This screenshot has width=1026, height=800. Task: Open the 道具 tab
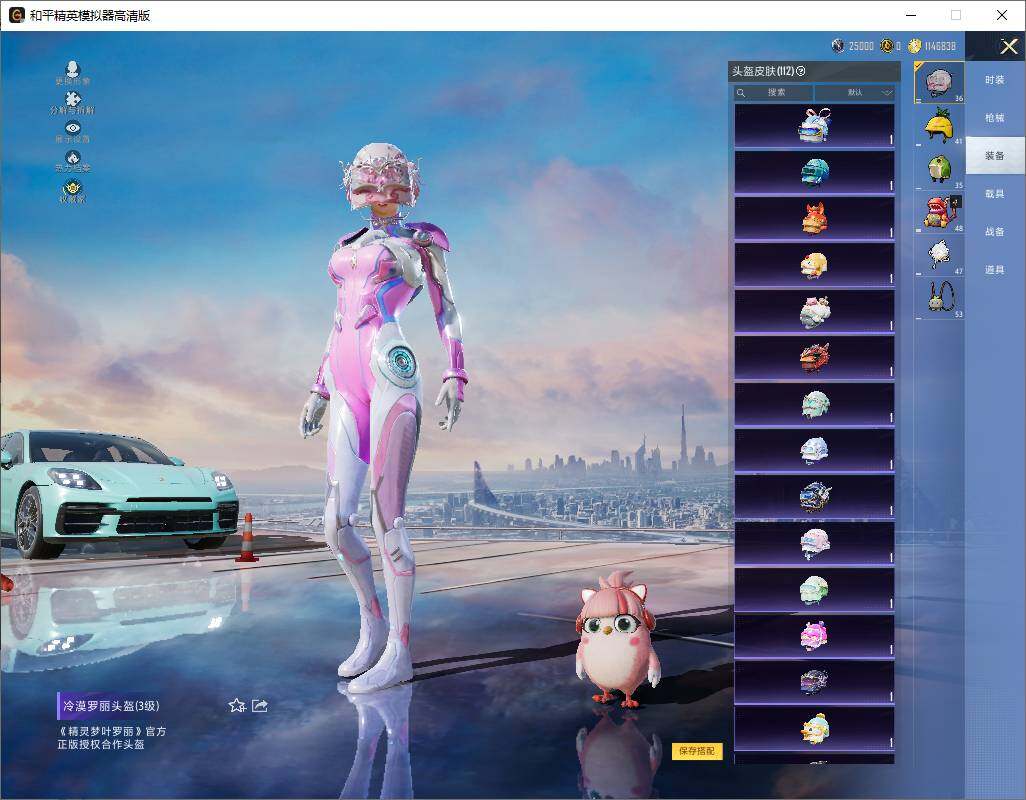995,270
